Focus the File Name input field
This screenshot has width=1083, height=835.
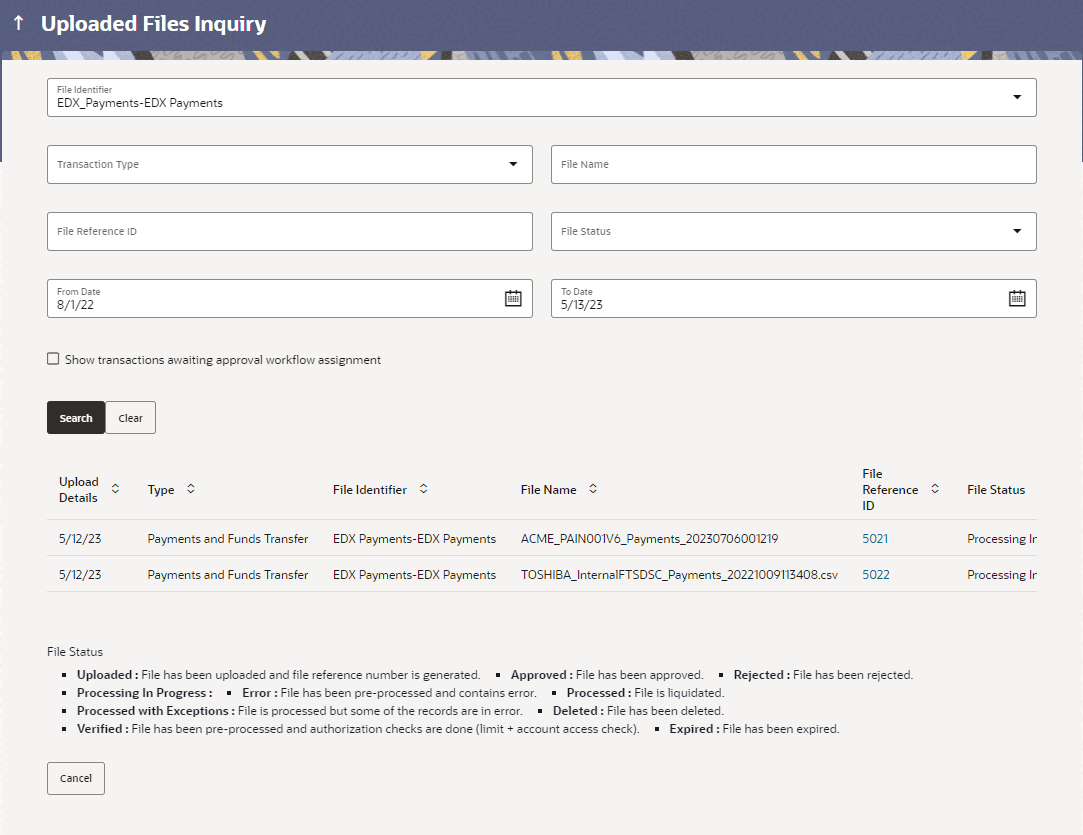point(794,164)
